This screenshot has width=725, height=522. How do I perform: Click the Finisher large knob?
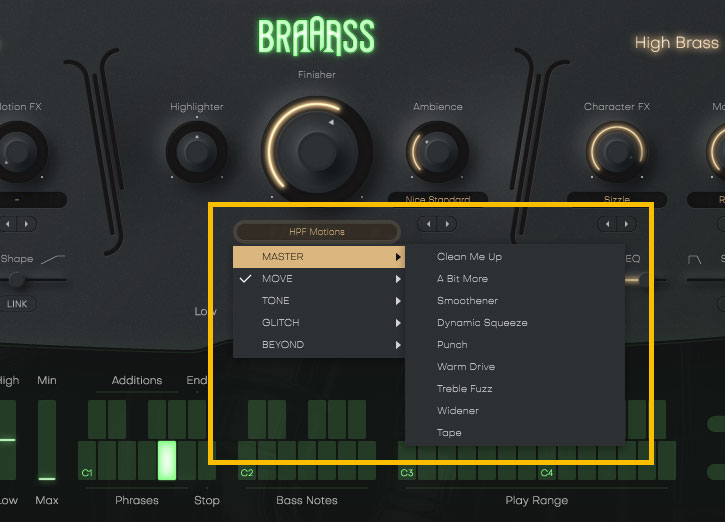point(315,148)
